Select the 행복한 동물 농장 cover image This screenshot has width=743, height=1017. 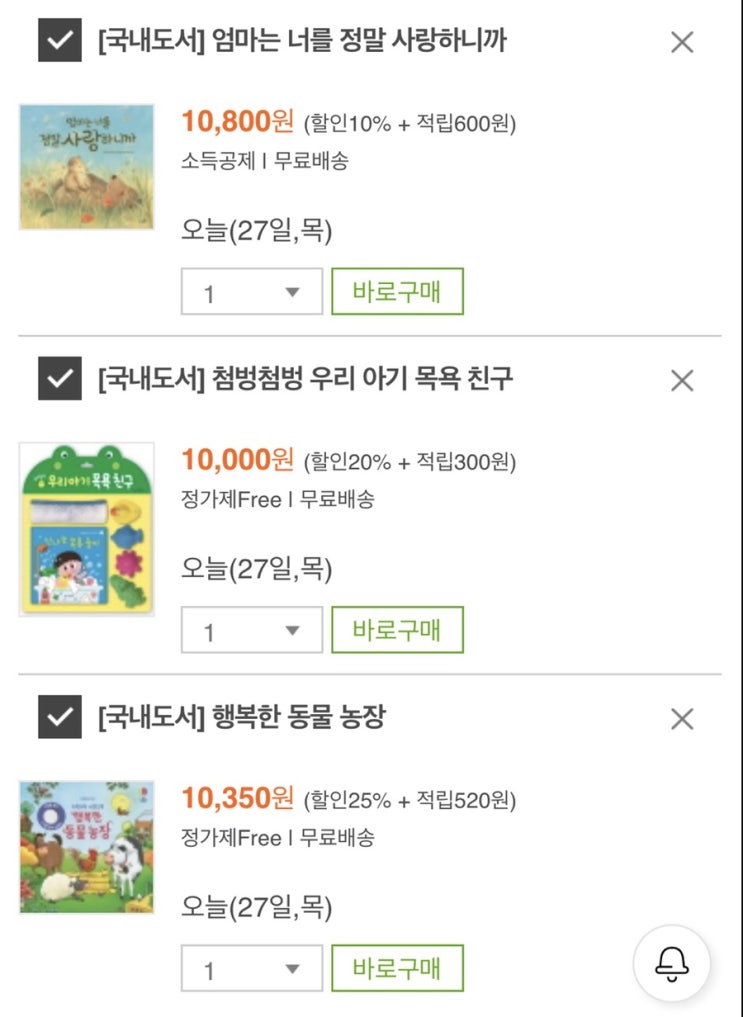(x=87, y=847)
